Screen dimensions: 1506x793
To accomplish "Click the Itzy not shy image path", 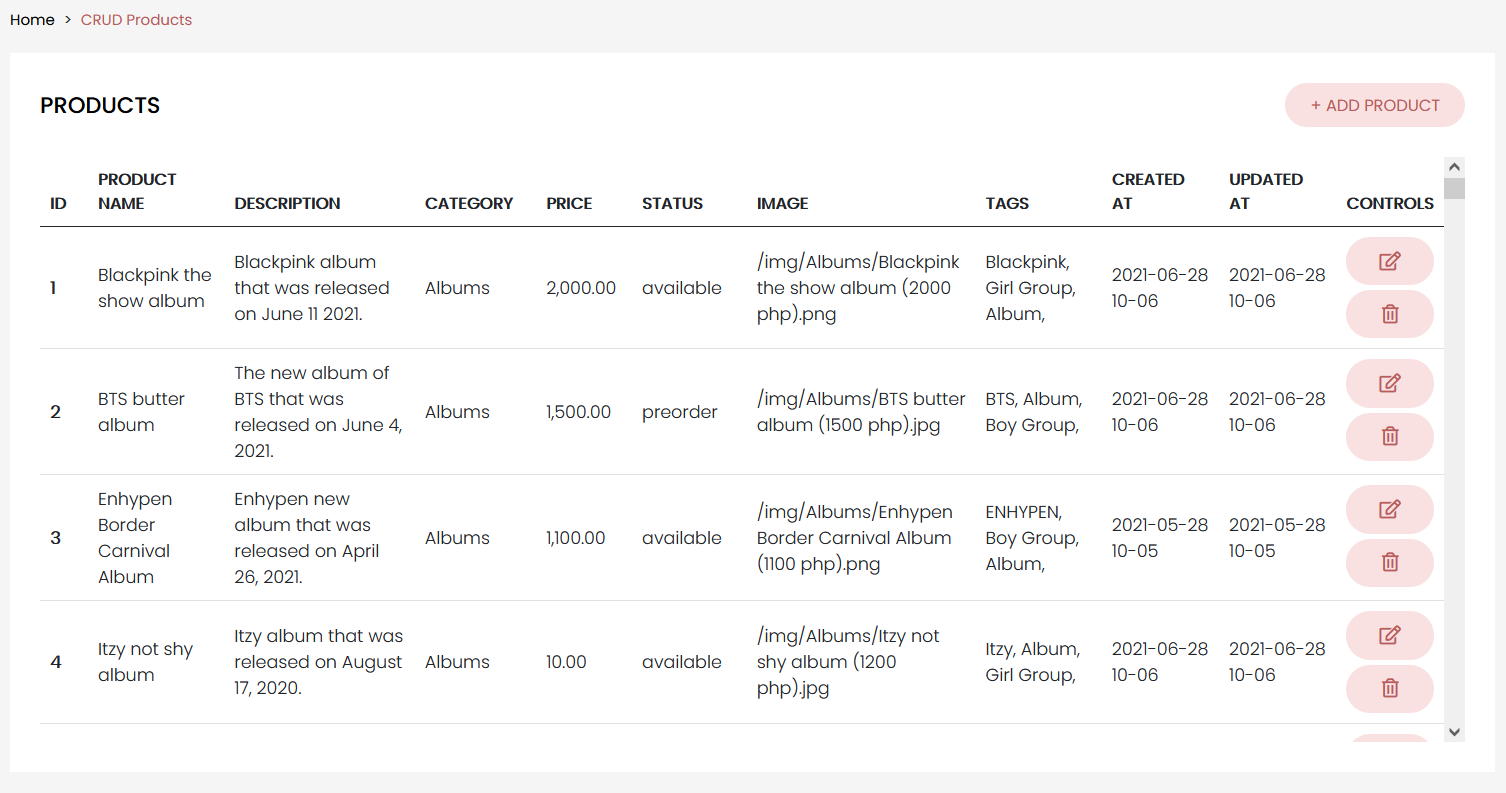I will coord(848,662).
